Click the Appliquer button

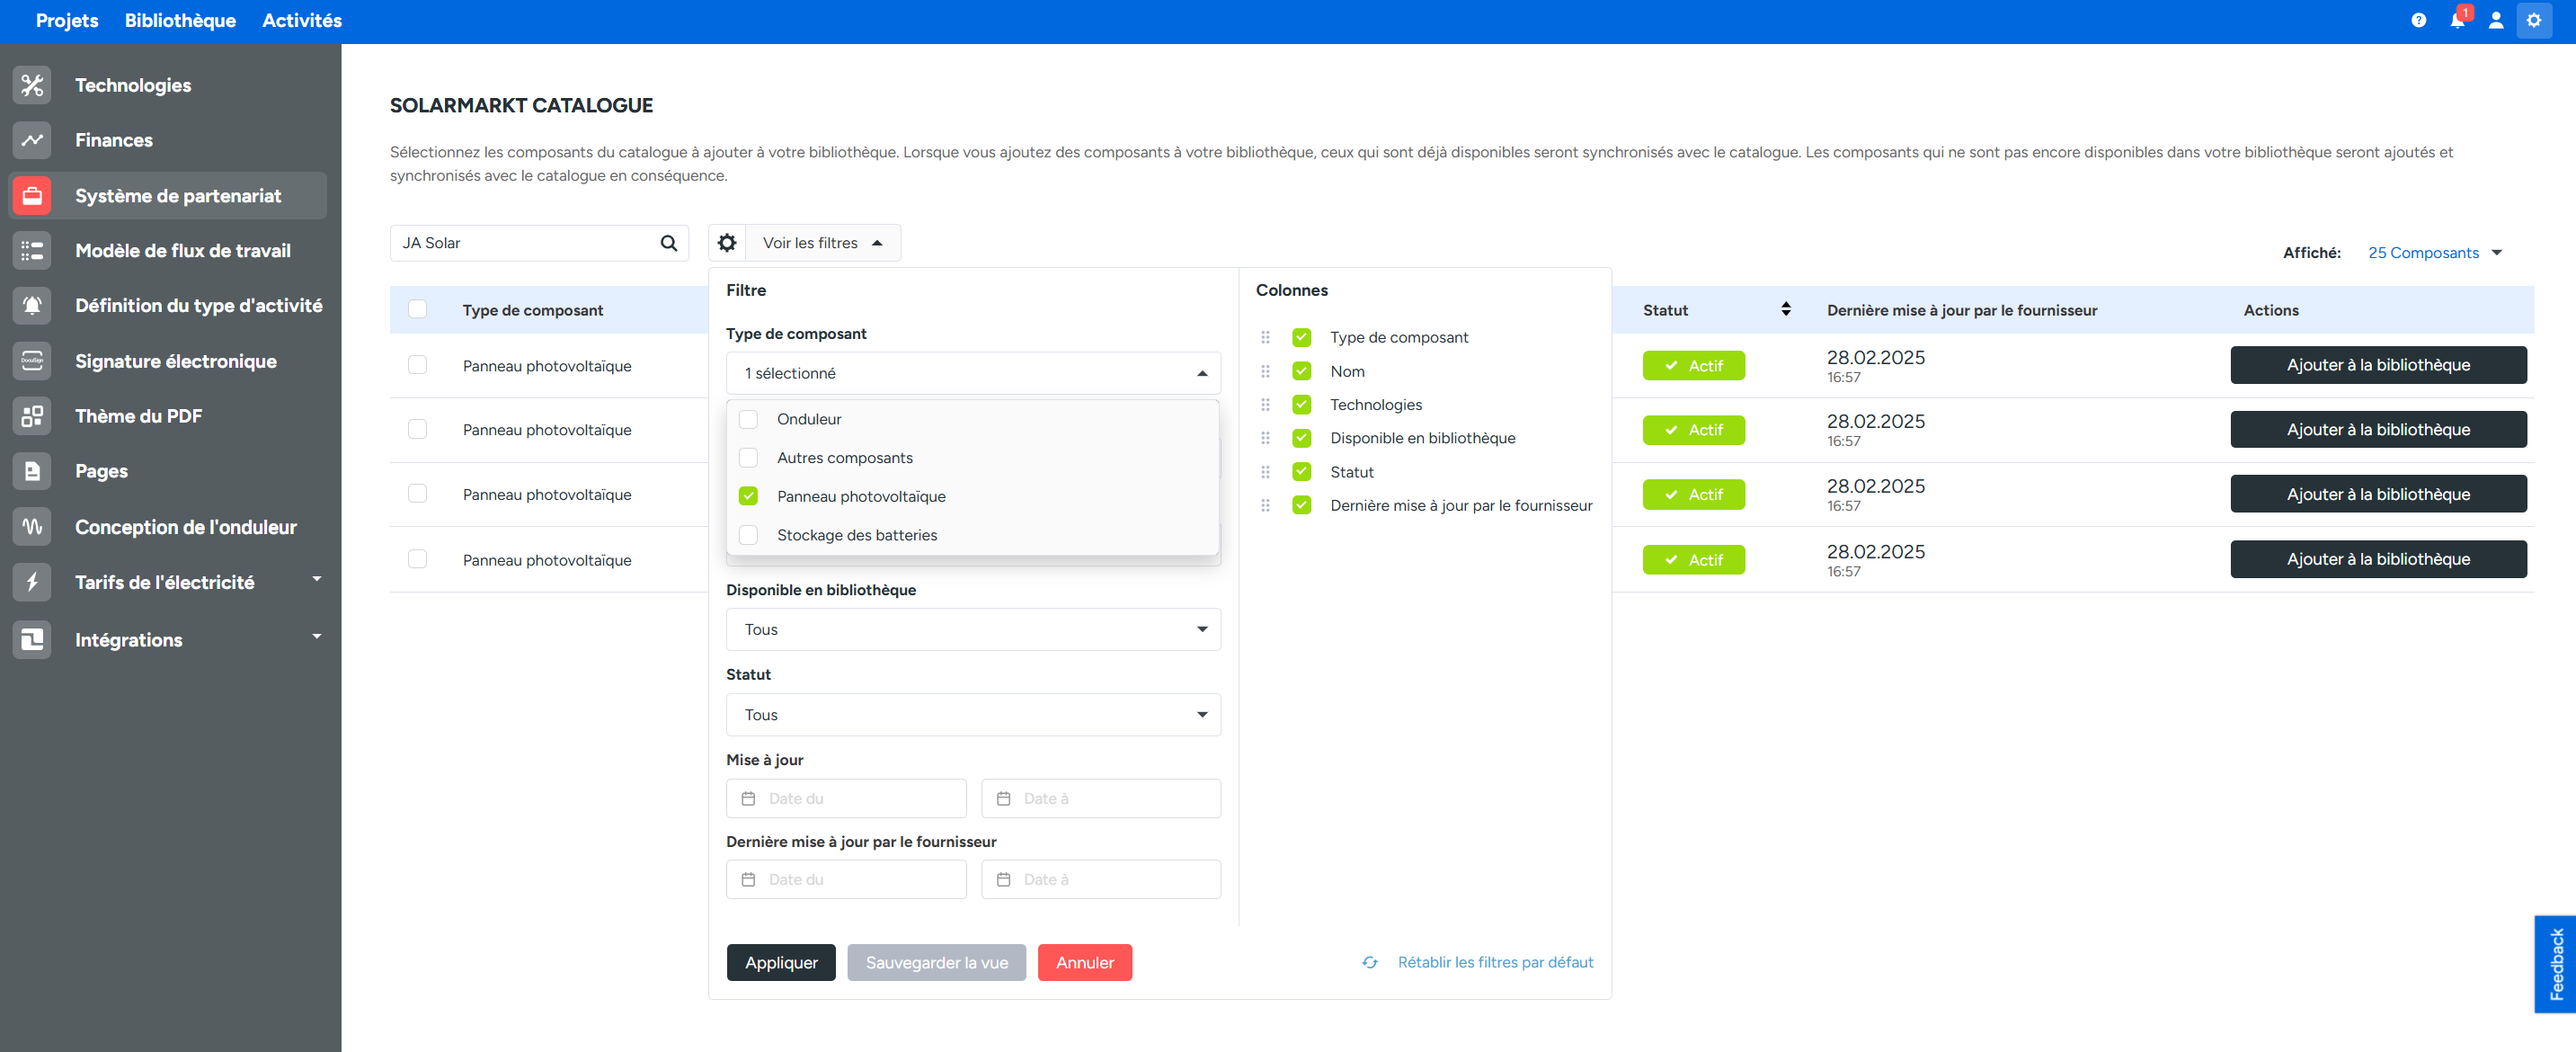pos(780,962)
